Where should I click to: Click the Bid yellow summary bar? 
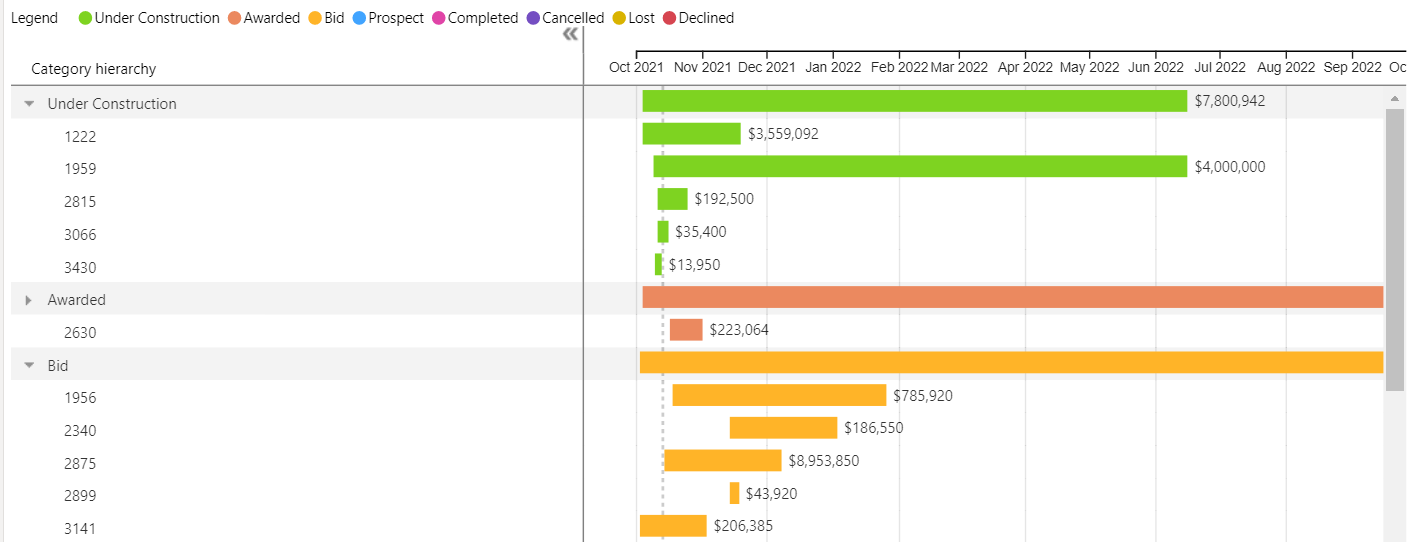click(x=1011, y=362)
